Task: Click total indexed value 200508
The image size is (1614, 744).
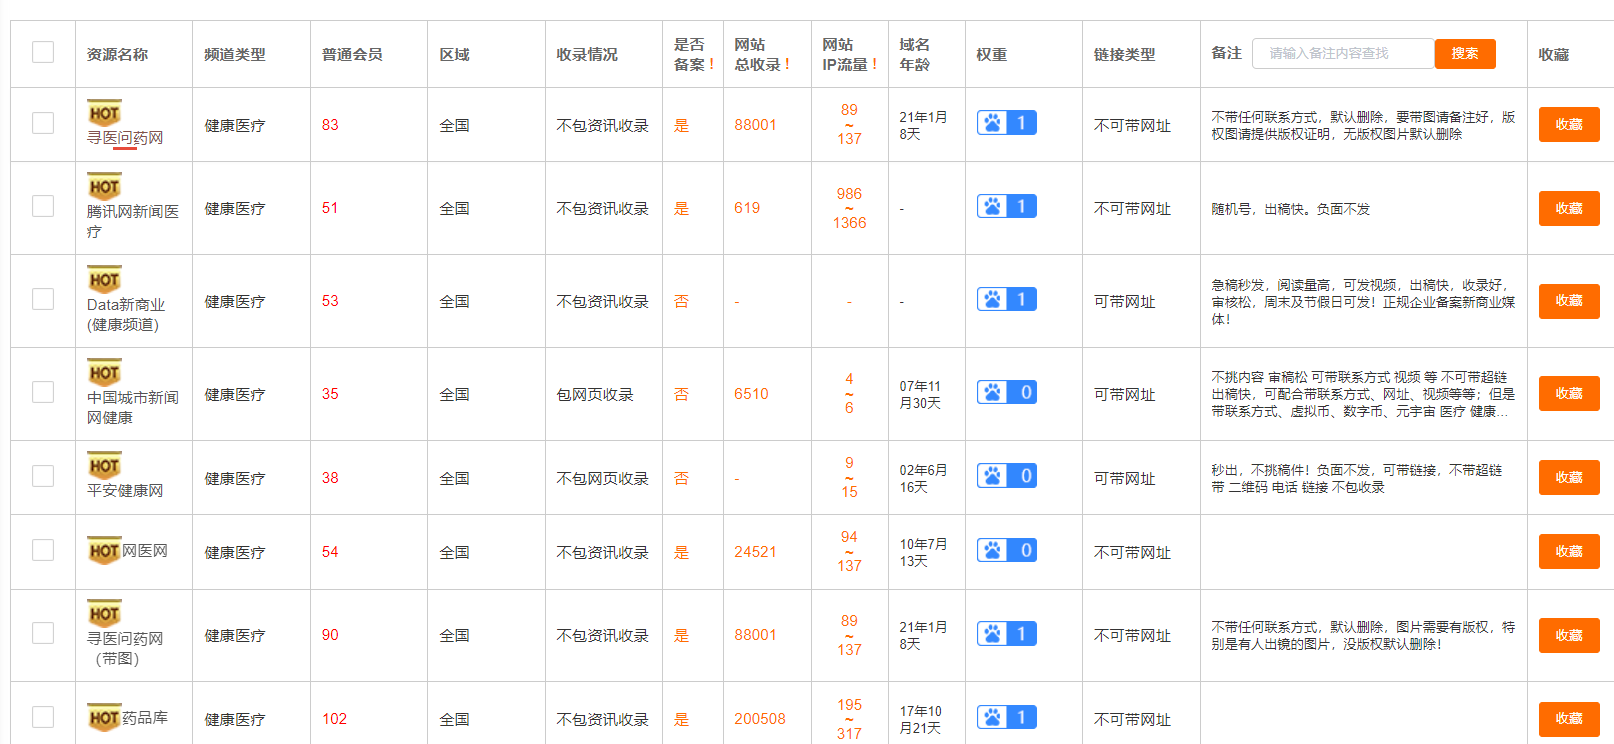Action: [760, 719]
